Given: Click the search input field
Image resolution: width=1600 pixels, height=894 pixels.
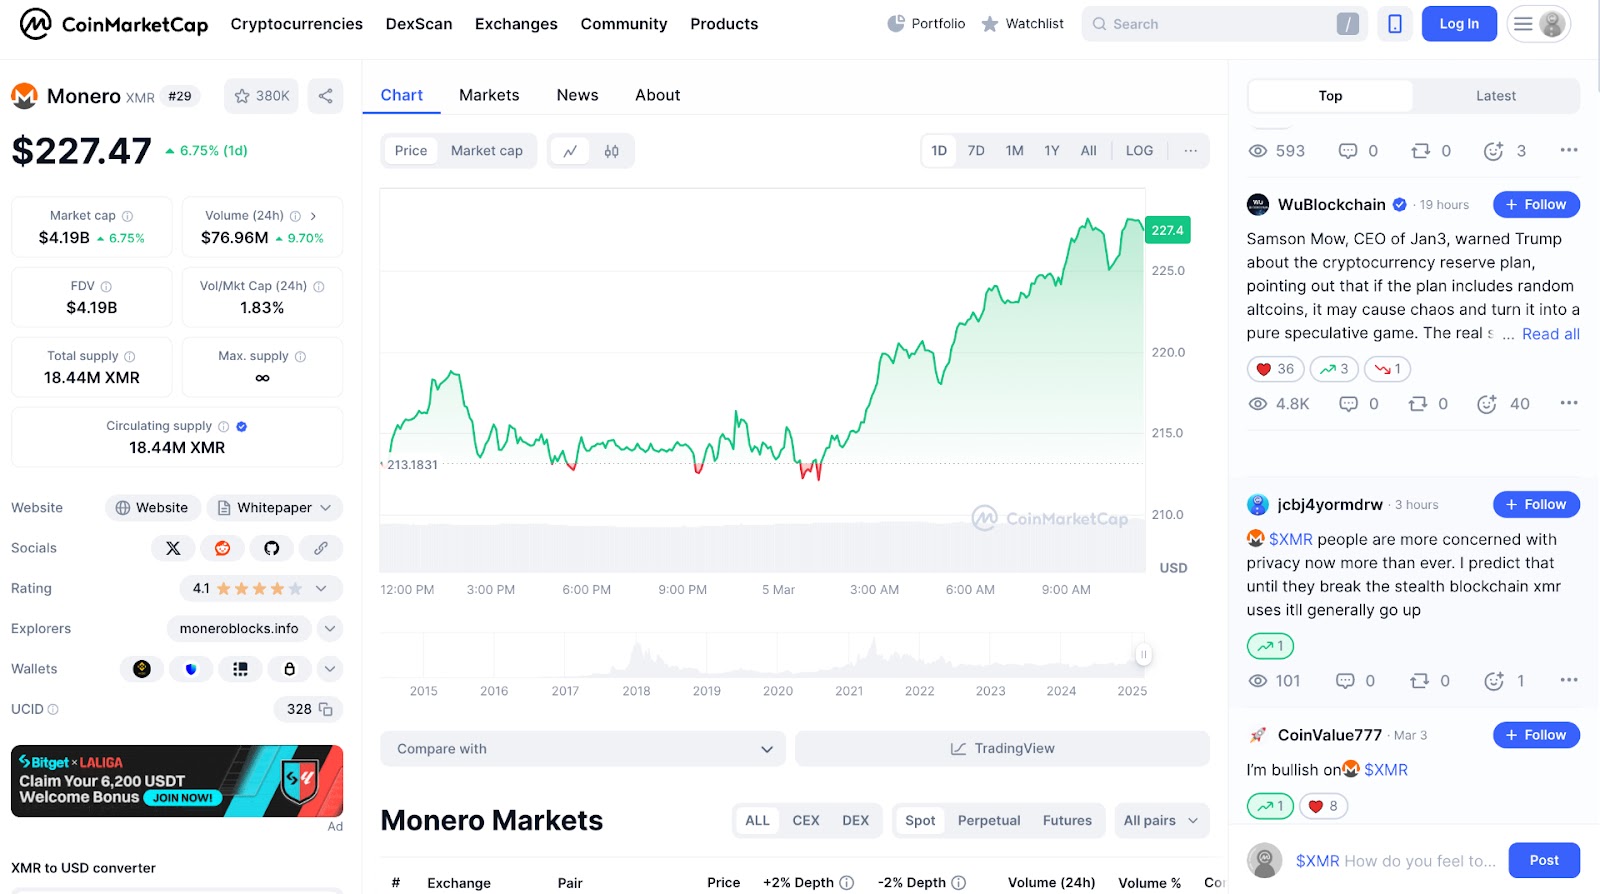Looking at the screenshot, I should pyautogui.click(x=1225, y=24).
